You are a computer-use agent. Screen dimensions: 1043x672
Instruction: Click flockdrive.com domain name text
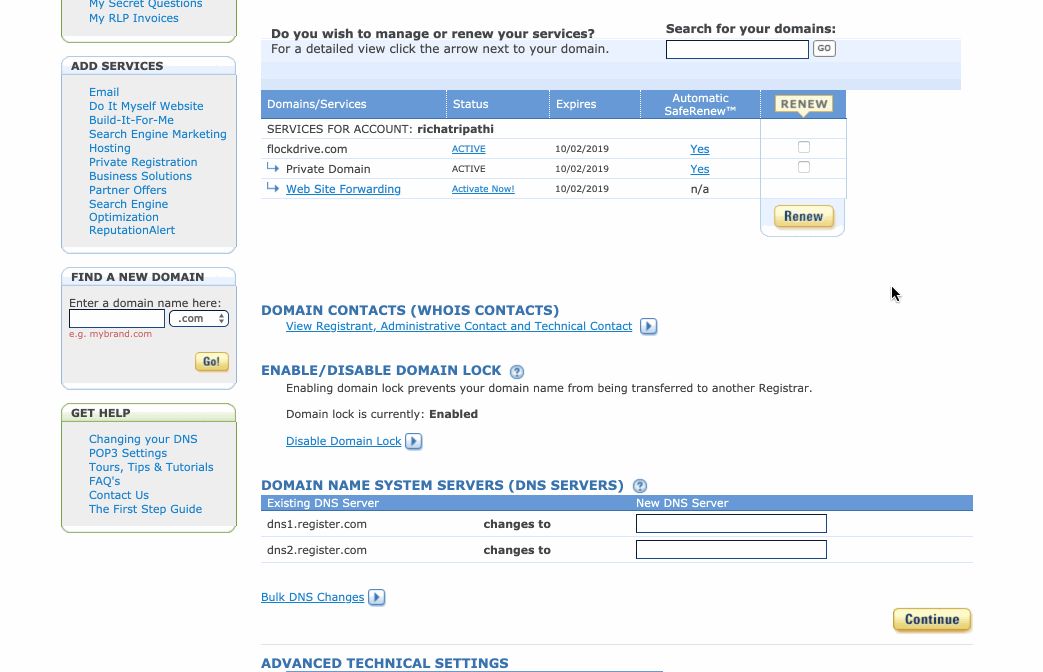pos(307,149)
